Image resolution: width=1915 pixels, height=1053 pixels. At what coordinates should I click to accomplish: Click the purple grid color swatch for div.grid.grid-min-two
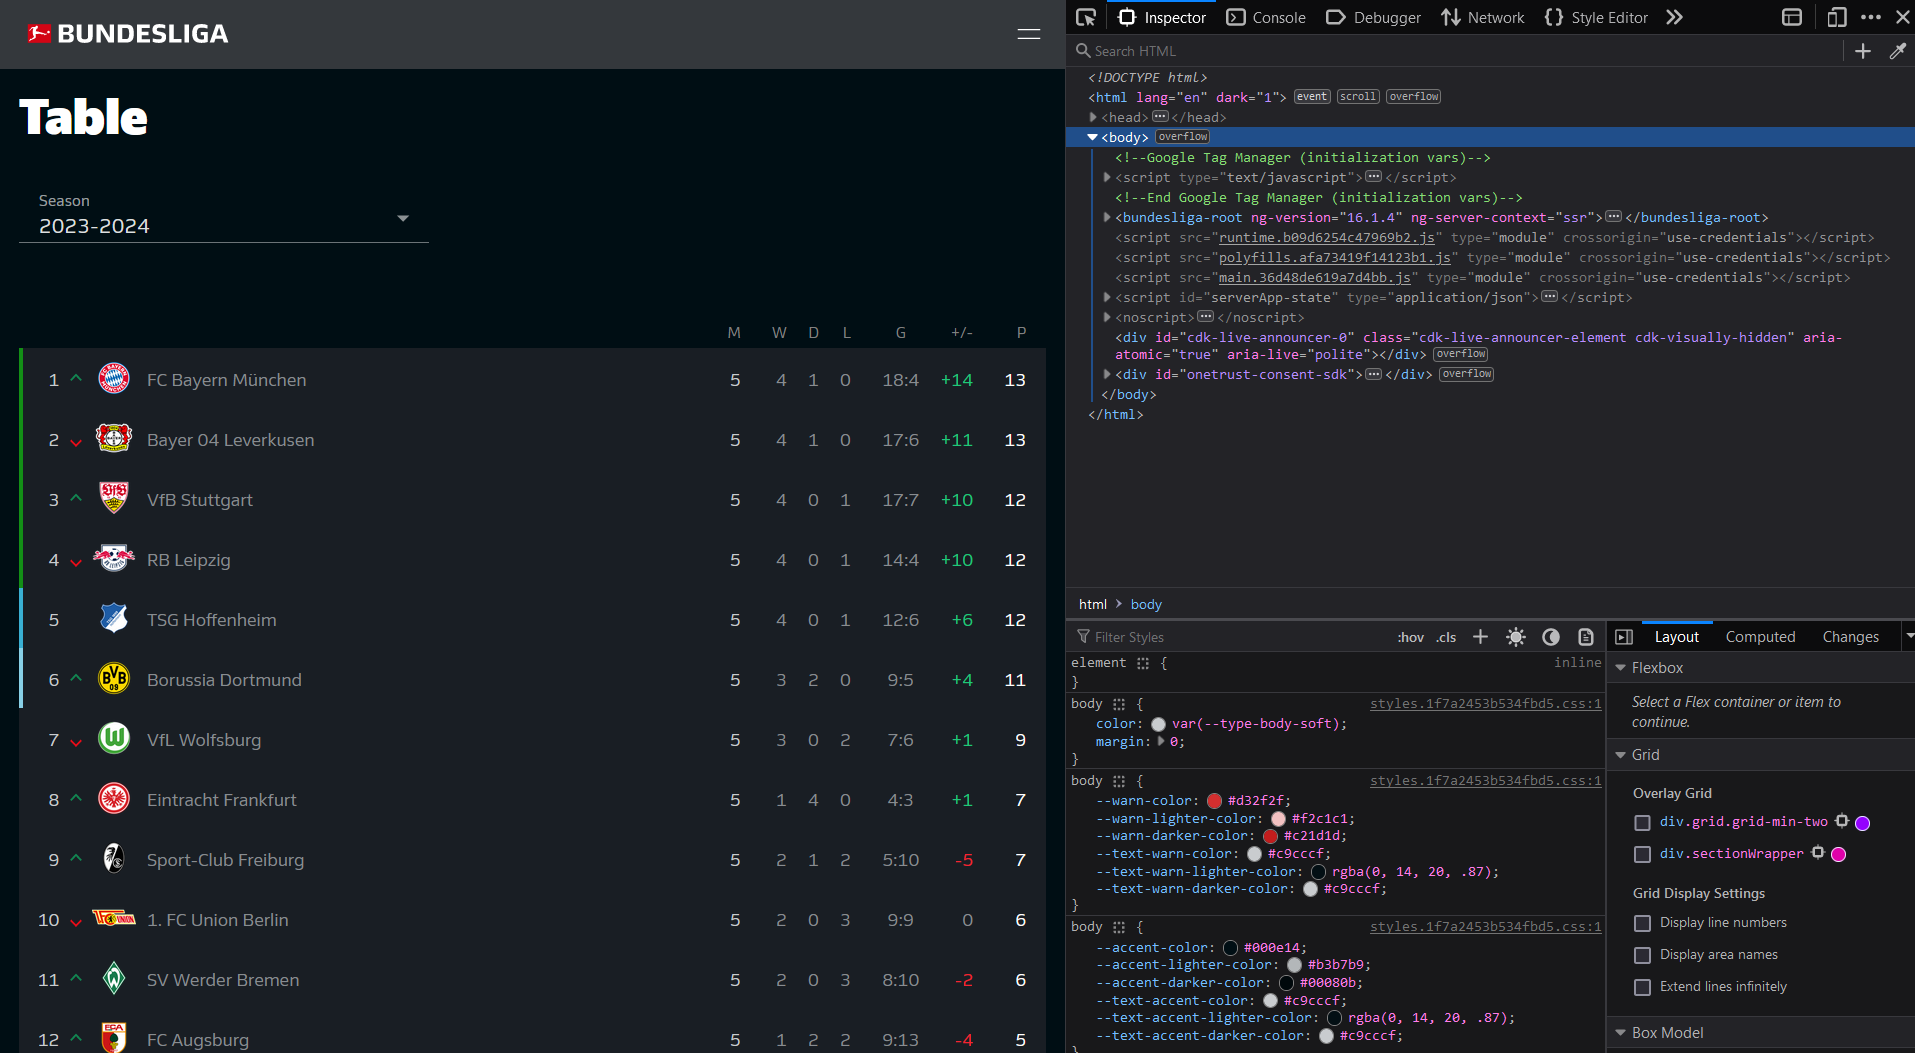(1862, 823)
